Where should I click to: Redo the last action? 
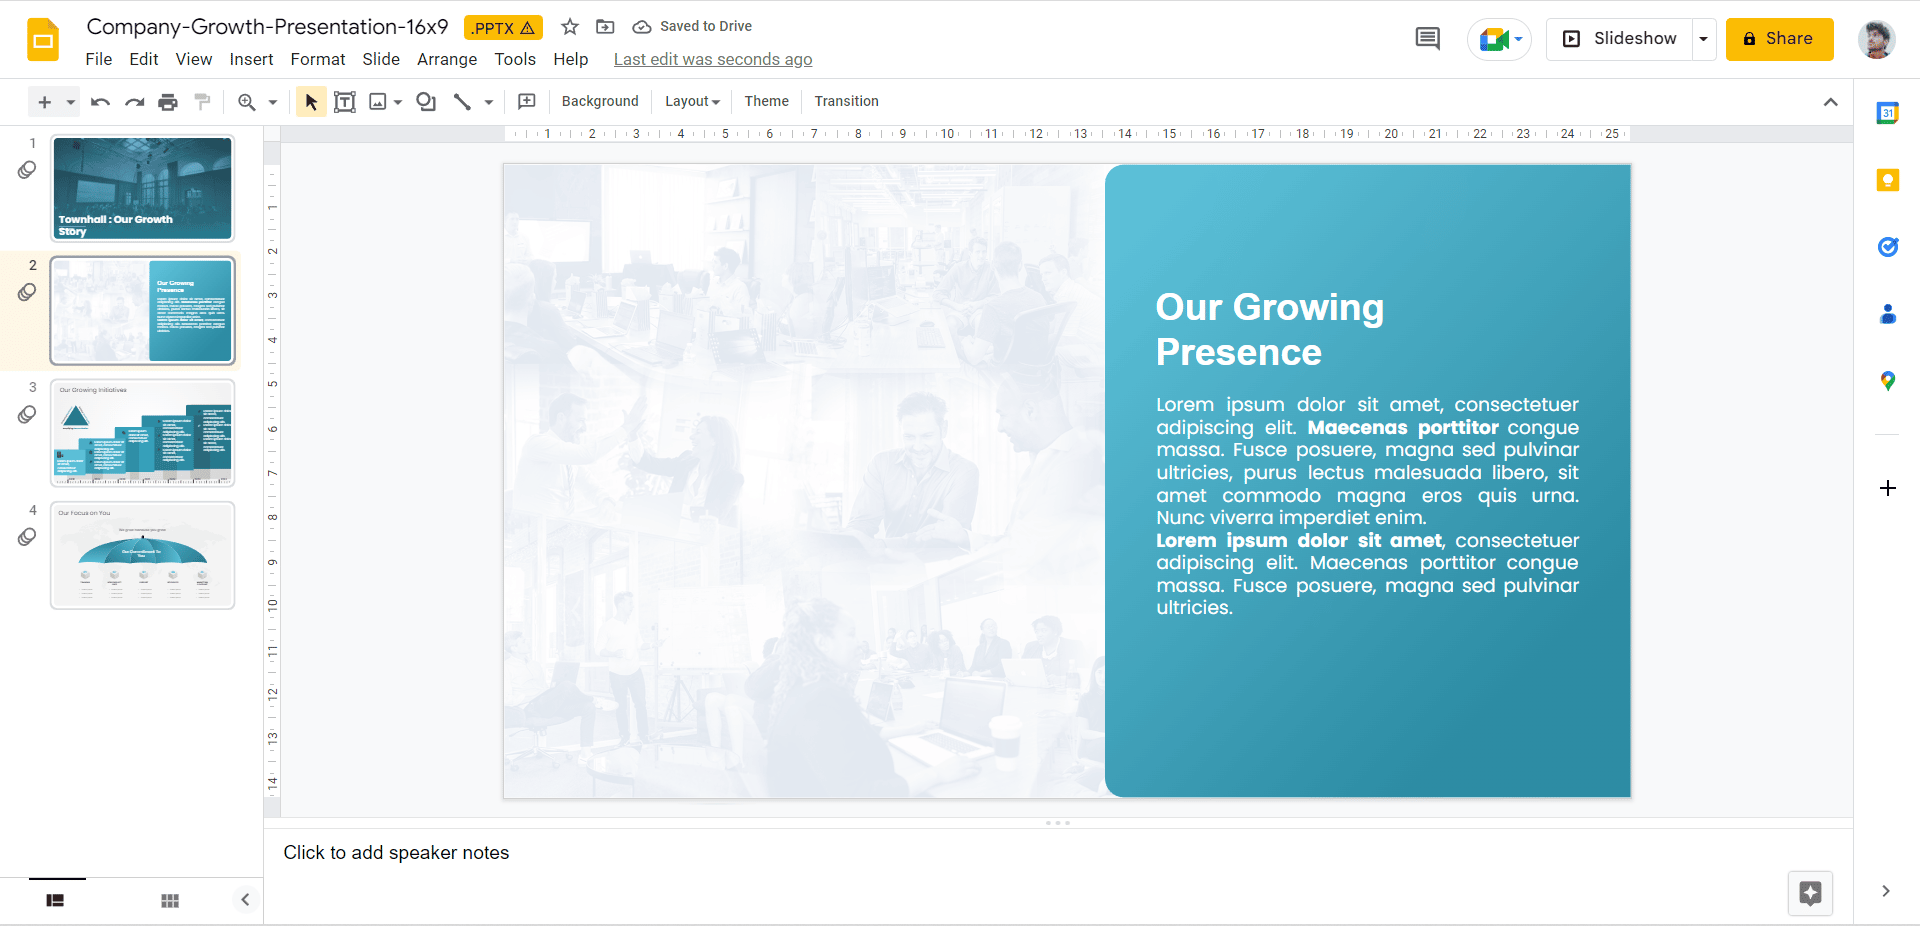pos(134,101)
